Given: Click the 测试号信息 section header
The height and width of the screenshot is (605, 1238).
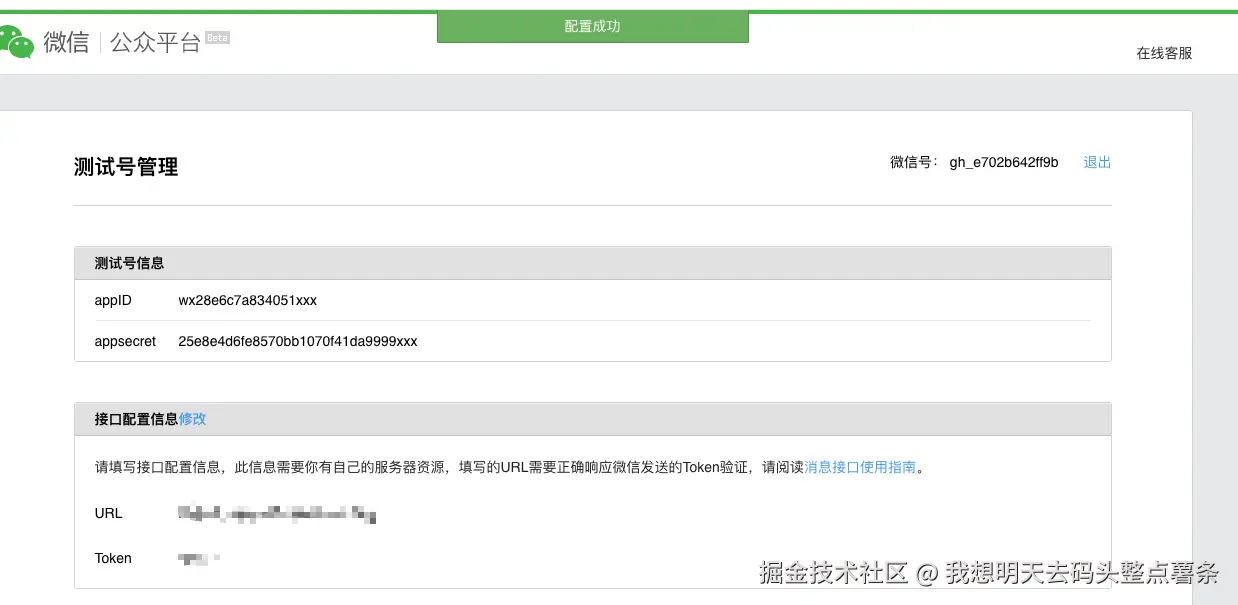Looking at the screenshot, I should click(593, 263).
